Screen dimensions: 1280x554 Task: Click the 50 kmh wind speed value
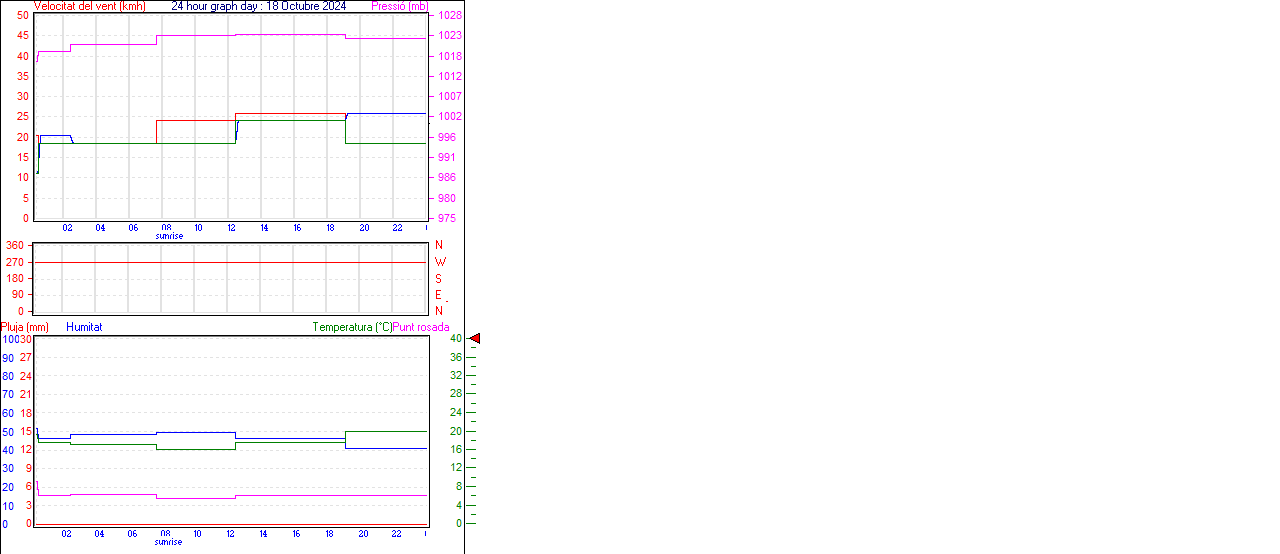[x=23, y=15]
